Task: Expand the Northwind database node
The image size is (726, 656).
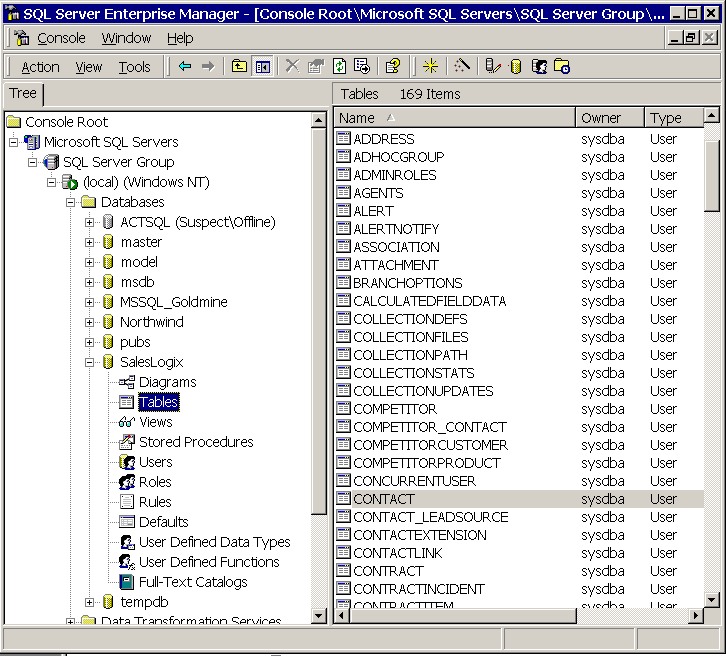Action: click(x=89, y=322)
